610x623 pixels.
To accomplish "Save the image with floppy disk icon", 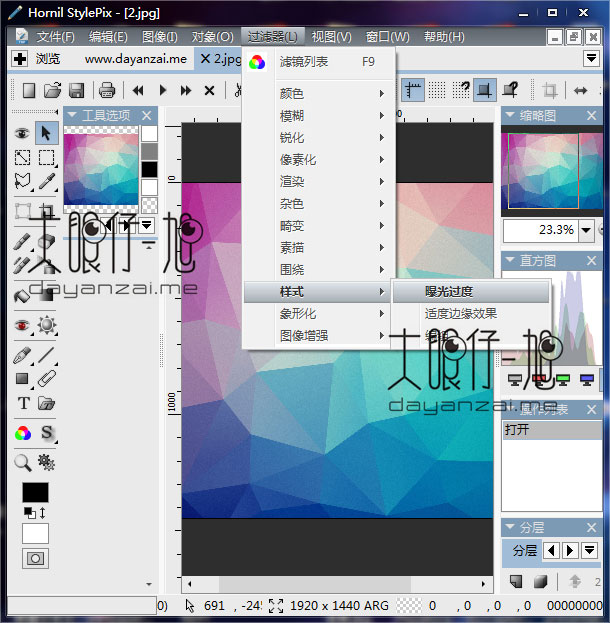I will click(76, 91).
